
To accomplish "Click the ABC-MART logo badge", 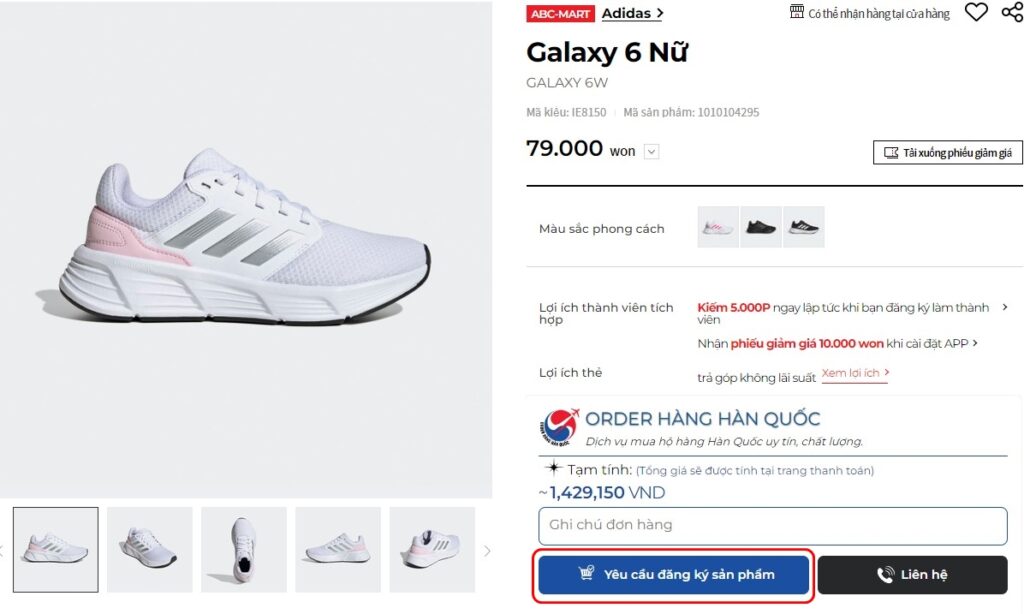I will tap(560, 14).
